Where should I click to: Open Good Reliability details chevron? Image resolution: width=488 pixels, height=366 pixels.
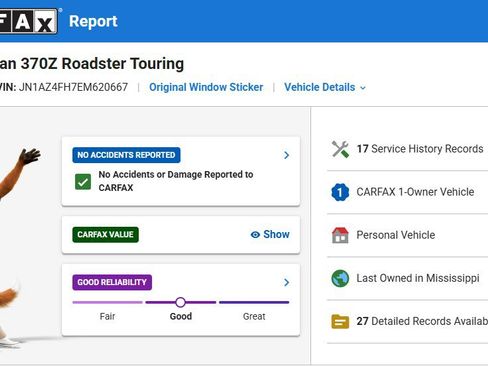click(286, 282)
